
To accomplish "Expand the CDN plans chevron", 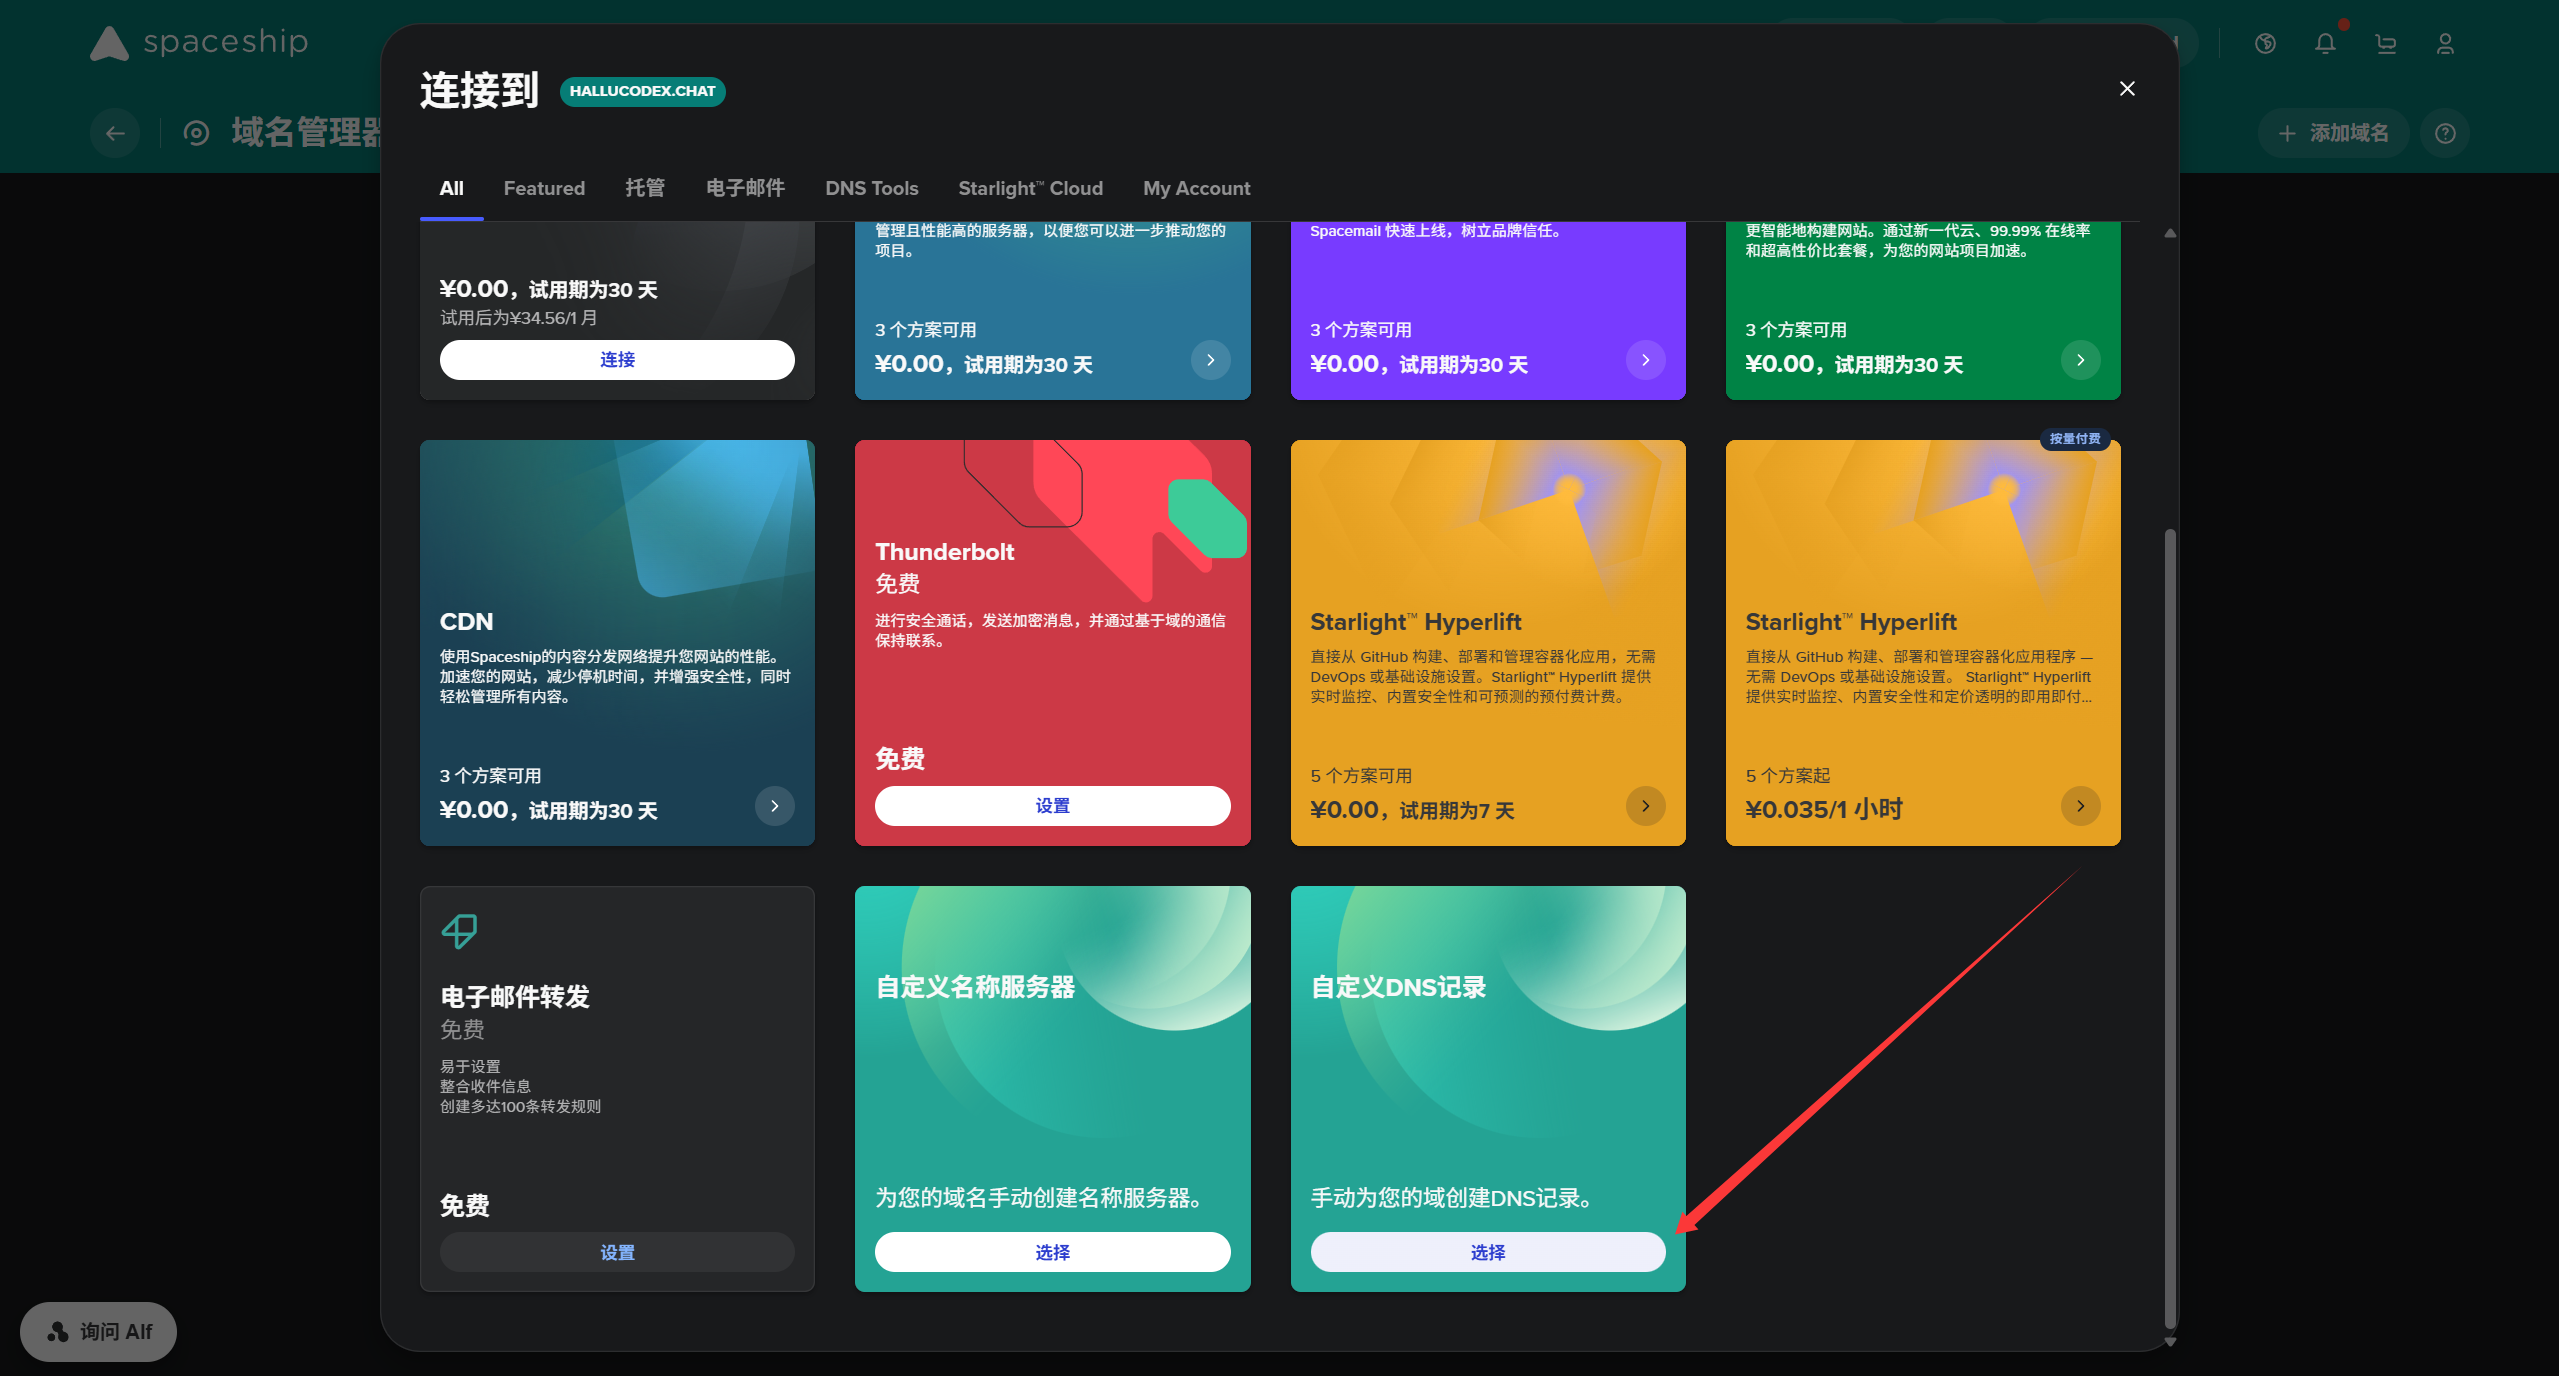I will pyautogui.click(x=774, y=806).
